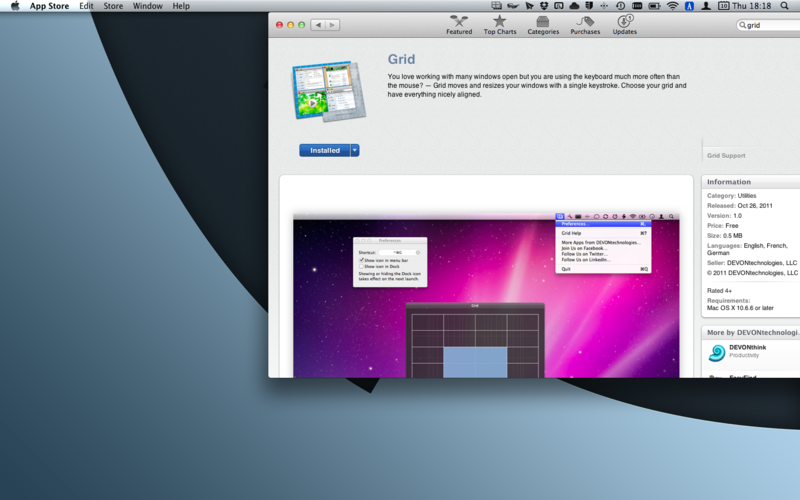
Task: Click the Time Machine icon in the menu bar
Action: pos(620,6)
